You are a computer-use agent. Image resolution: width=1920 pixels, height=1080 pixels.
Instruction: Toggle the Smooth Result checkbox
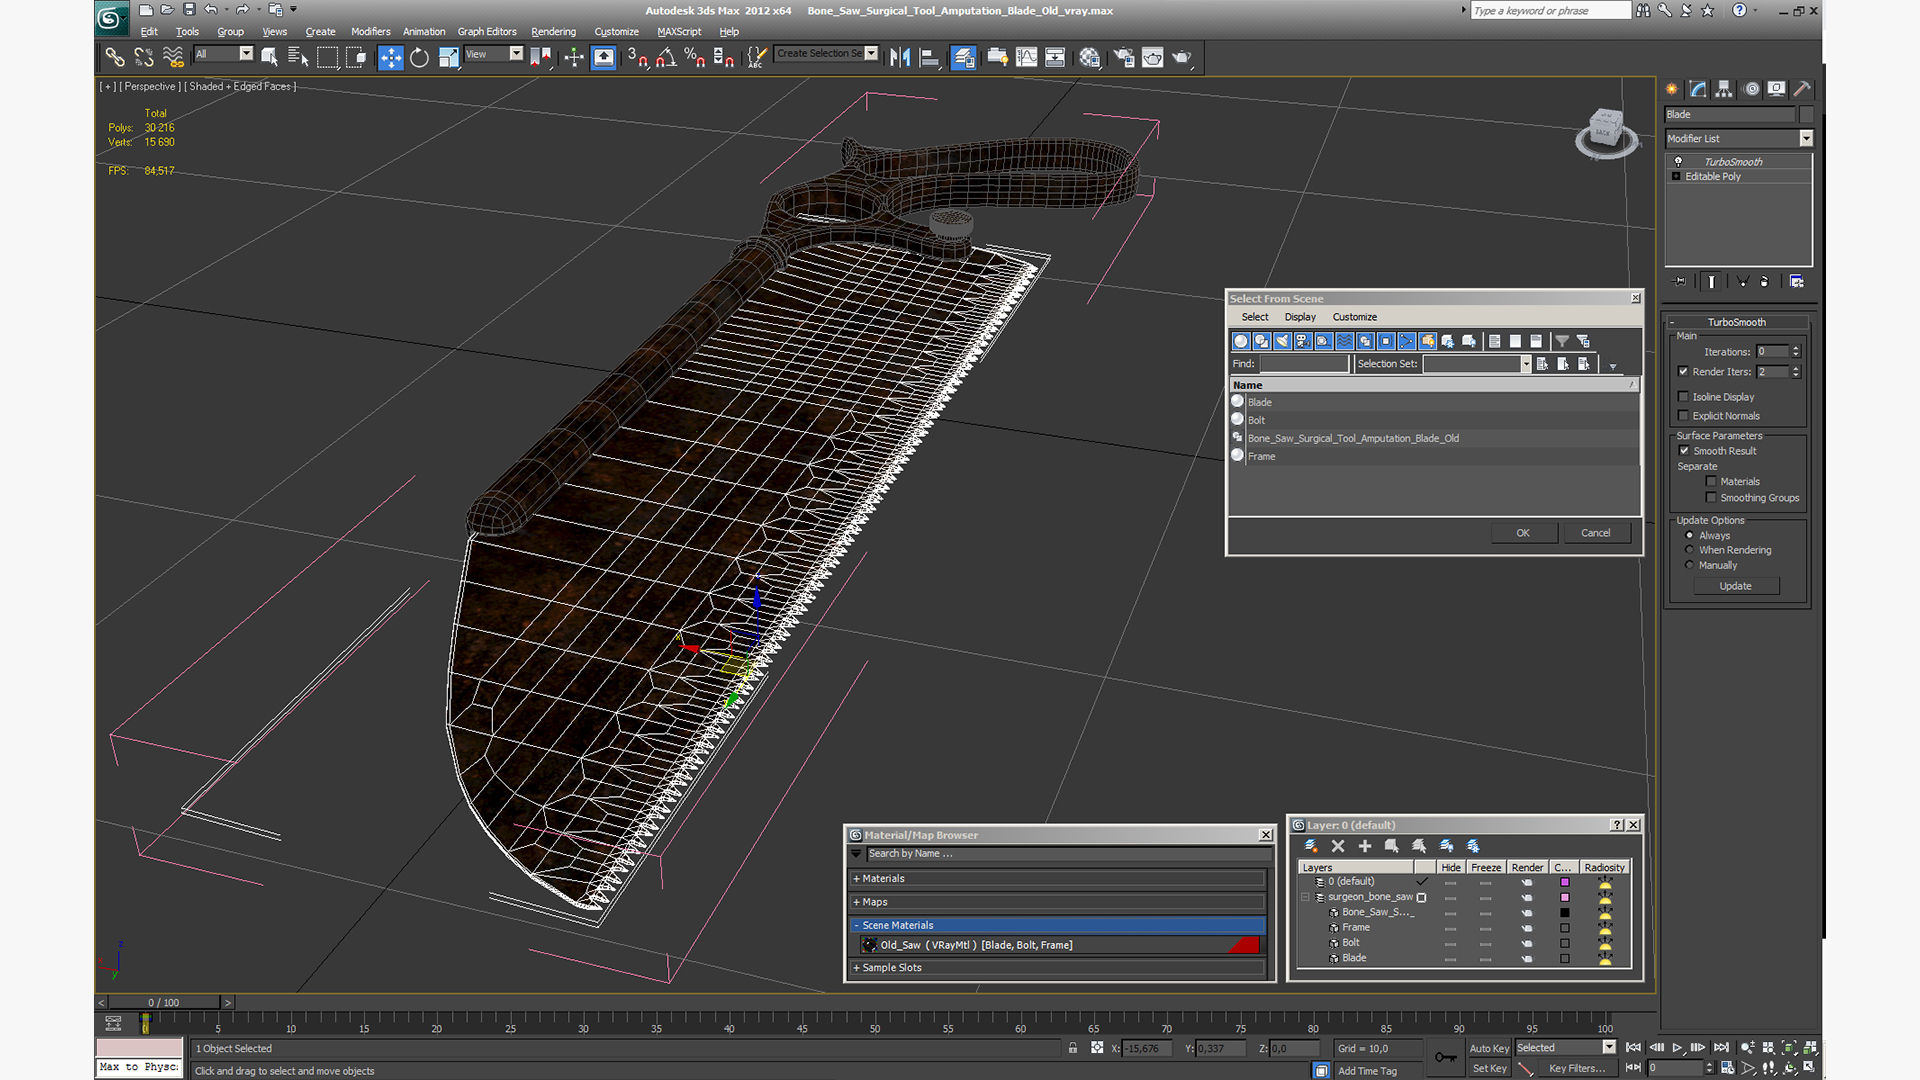coord(1684,451)
